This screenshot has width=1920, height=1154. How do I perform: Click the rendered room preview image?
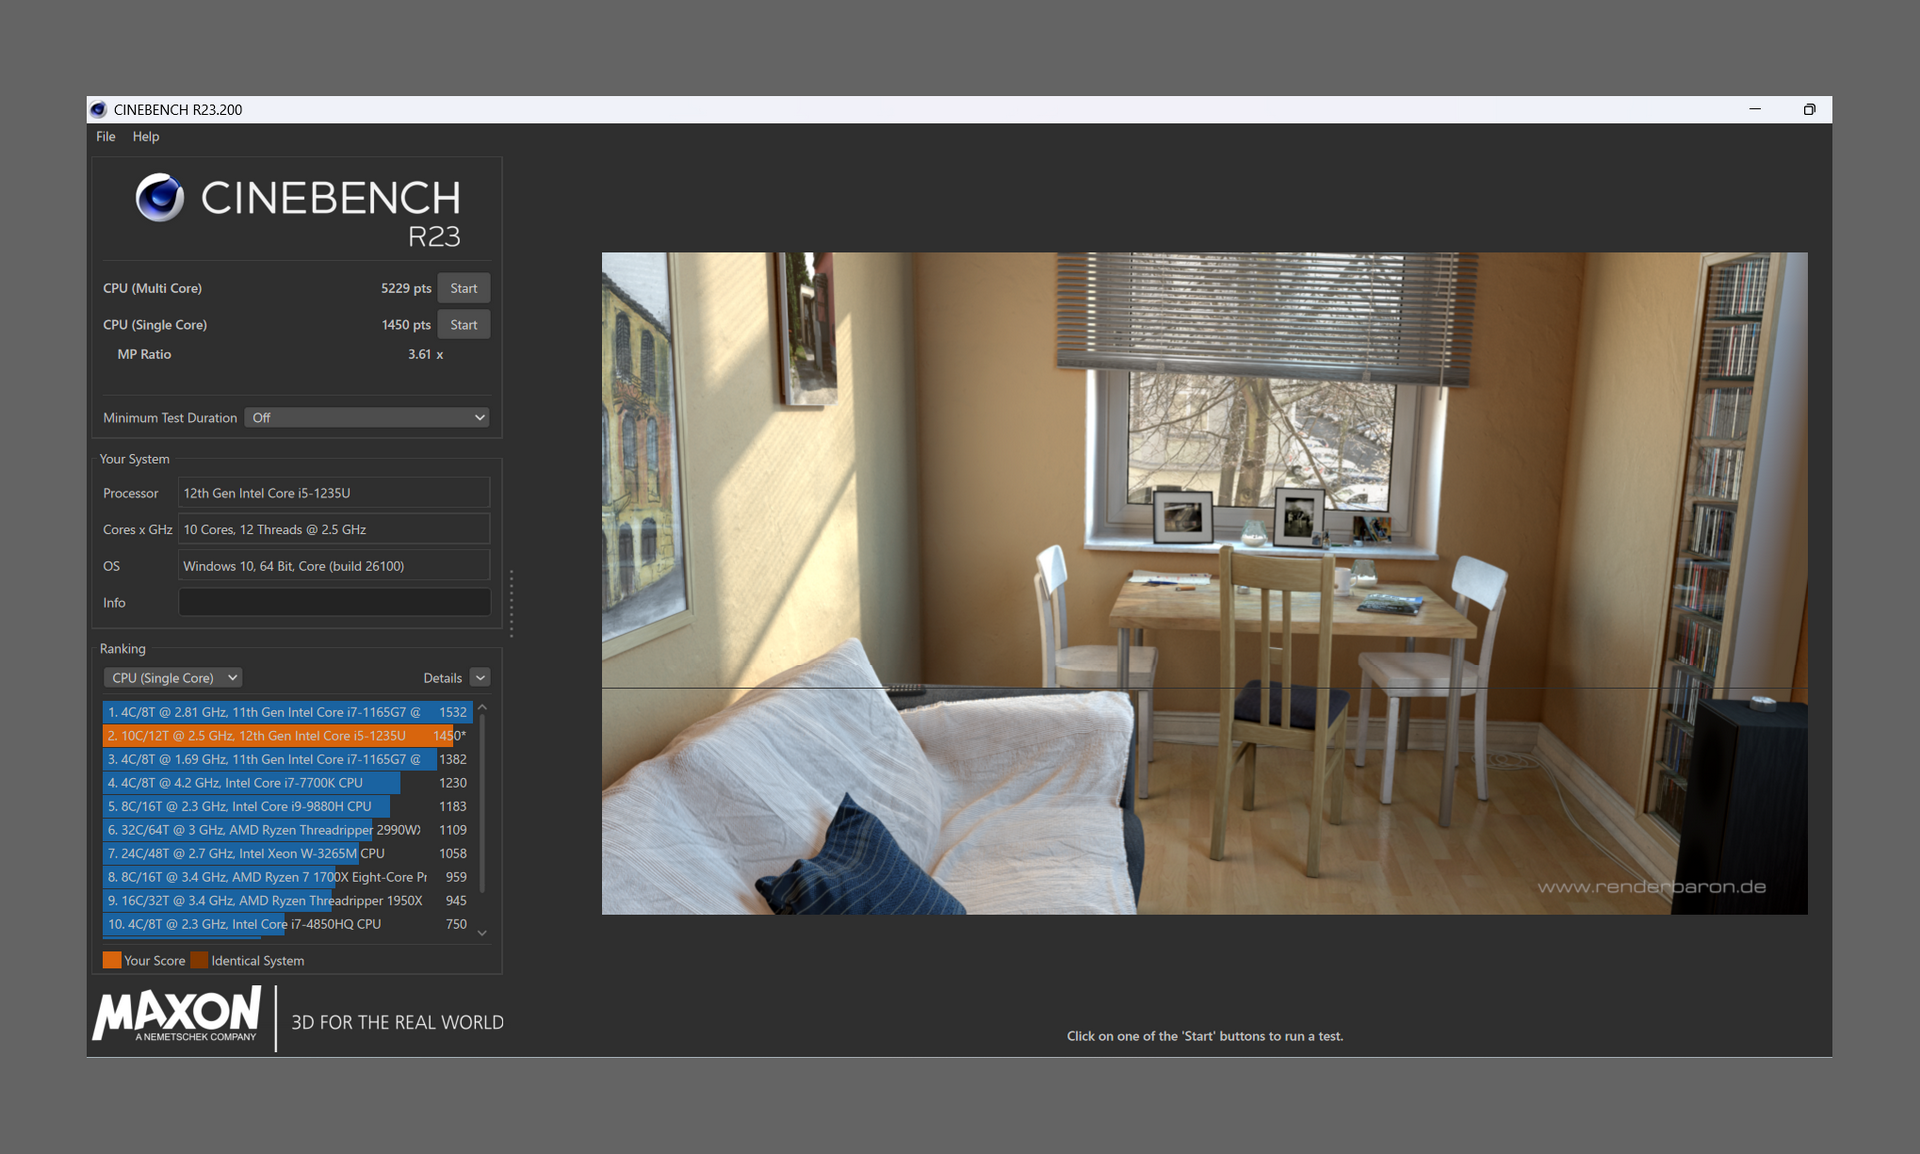pyautogui.click(x=1204, y=583)
